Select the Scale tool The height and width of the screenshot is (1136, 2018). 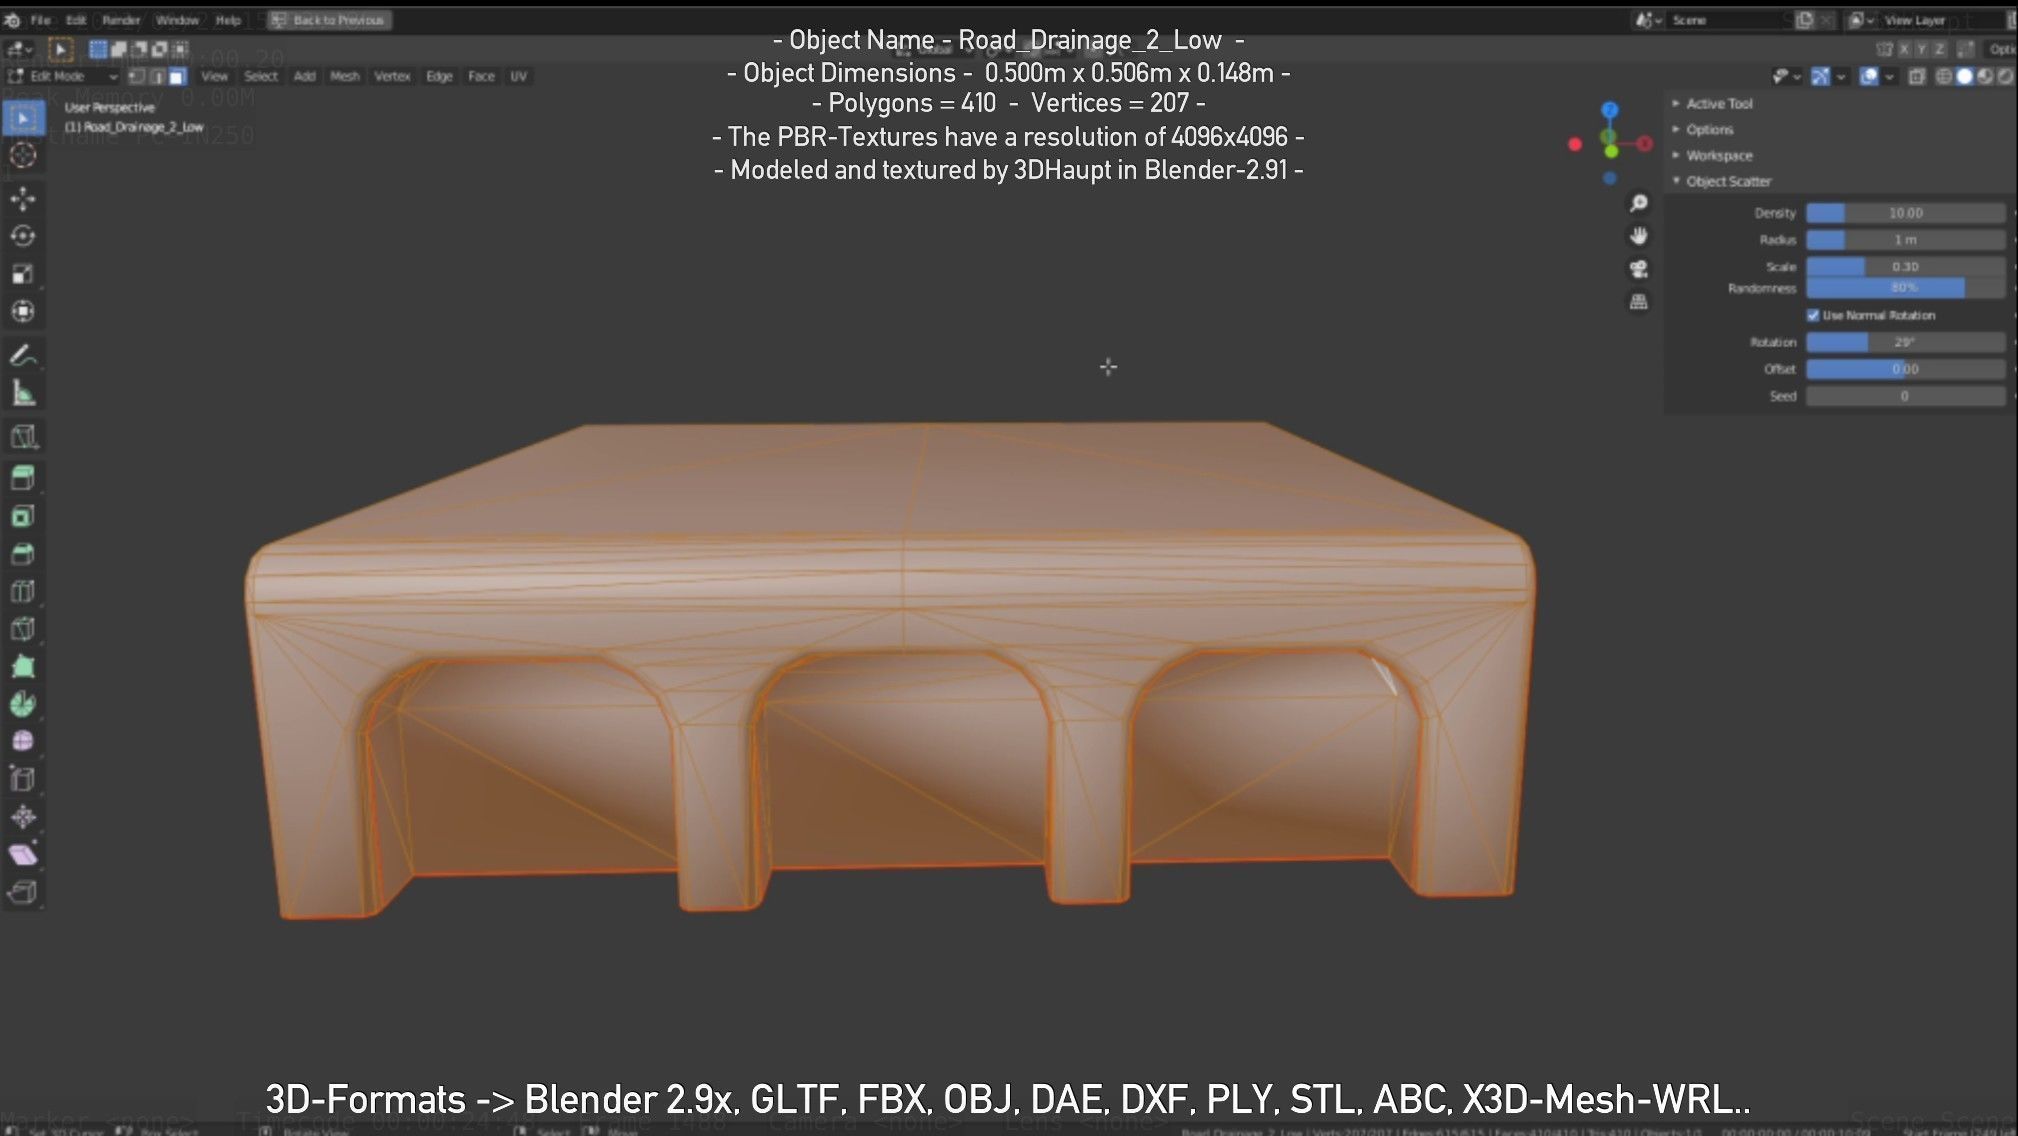pos(23,274)
